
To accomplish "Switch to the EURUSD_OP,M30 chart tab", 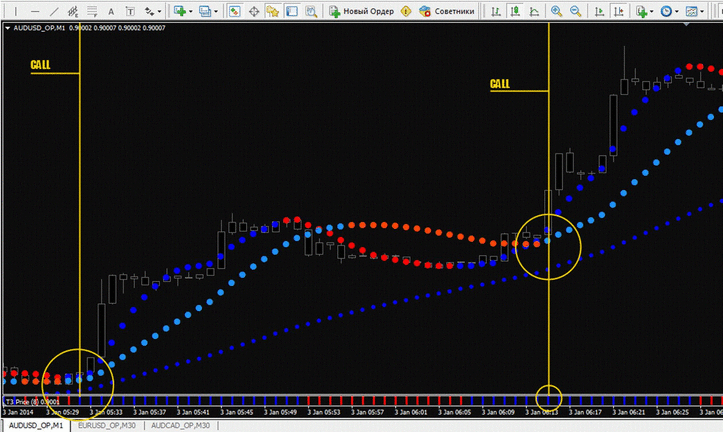I will tap(107, 426).
